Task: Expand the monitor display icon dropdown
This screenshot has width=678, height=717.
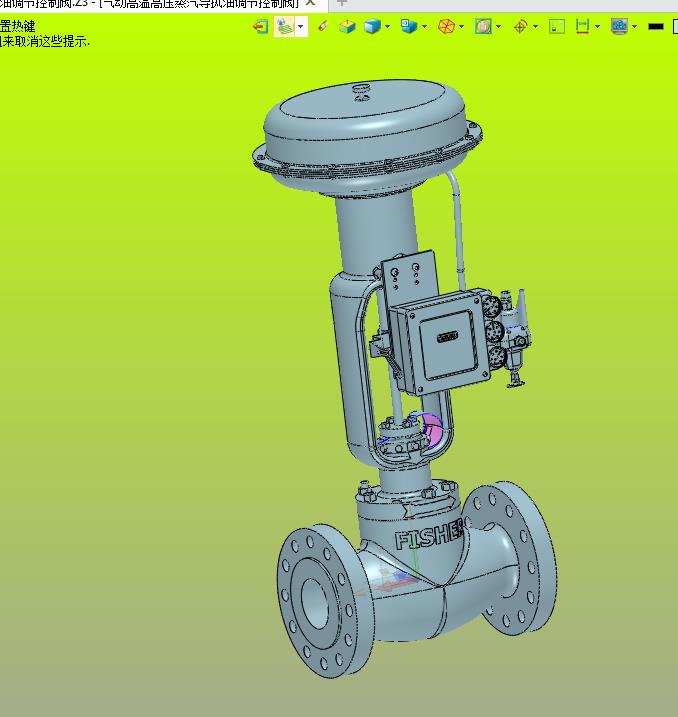Action: [x=635, y=27]
